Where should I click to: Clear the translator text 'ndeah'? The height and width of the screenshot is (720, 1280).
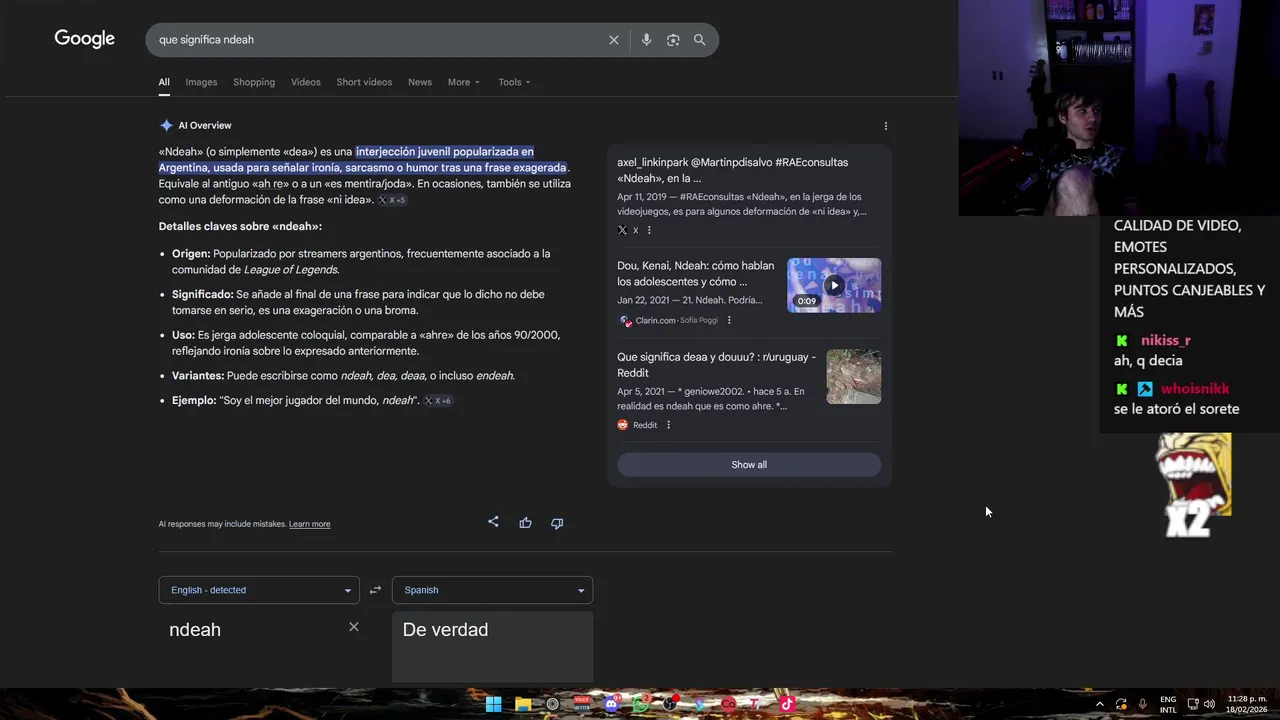coord(353,627)
